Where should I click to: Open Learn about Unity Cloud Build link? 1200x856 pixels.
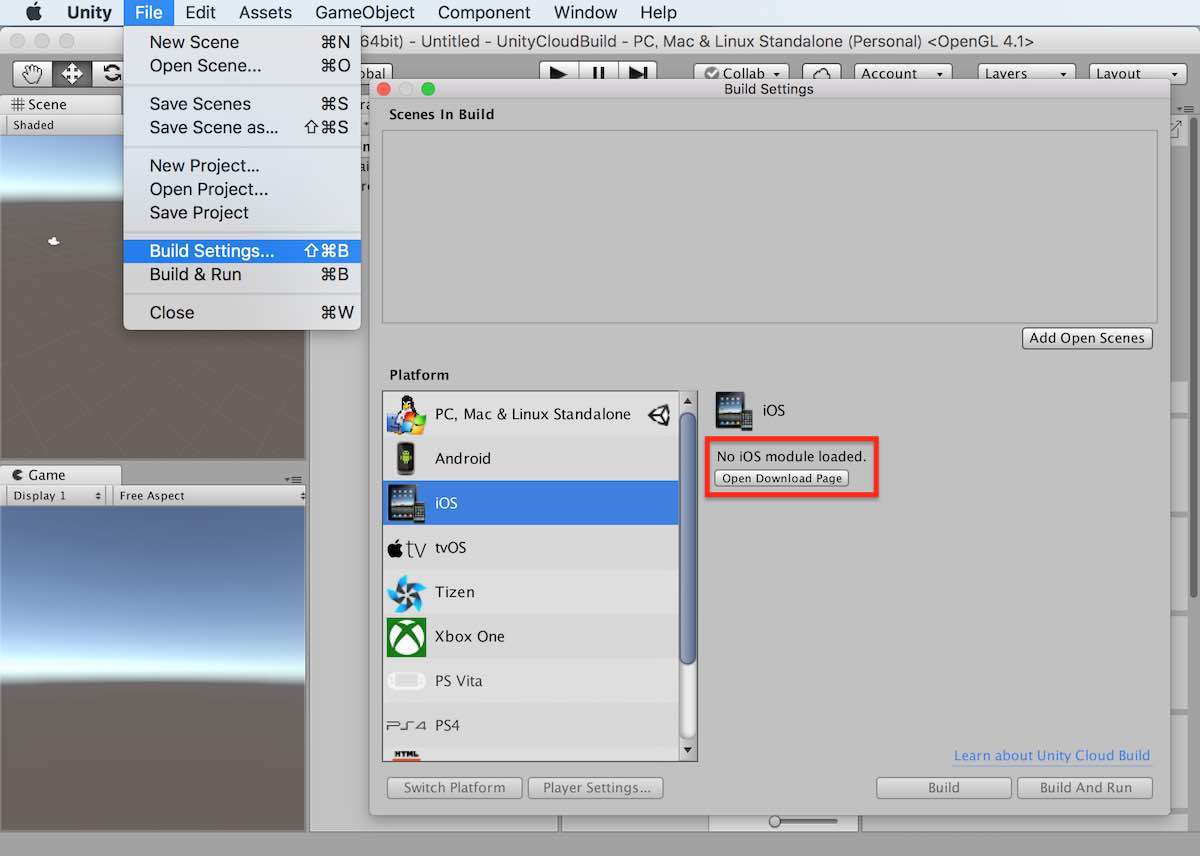1052,755
